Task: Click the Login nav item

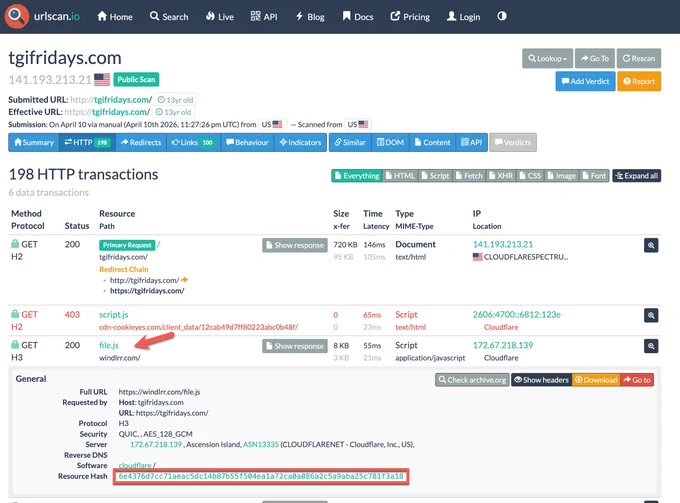Action: [x=464, y=16]
